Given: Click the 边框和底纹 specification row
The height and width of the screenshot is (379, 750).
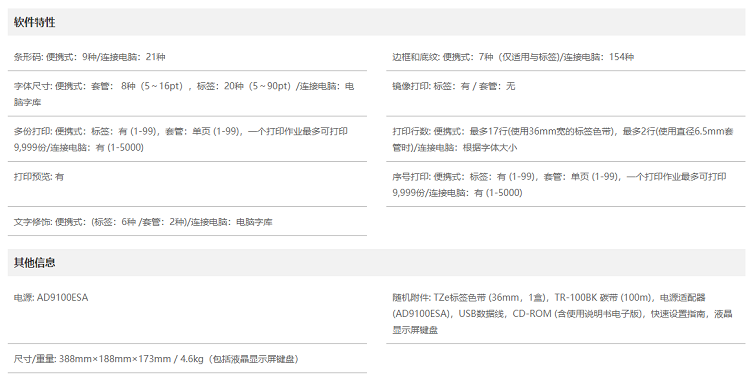Looking at the screenshot, I should (x=566, y=57).
